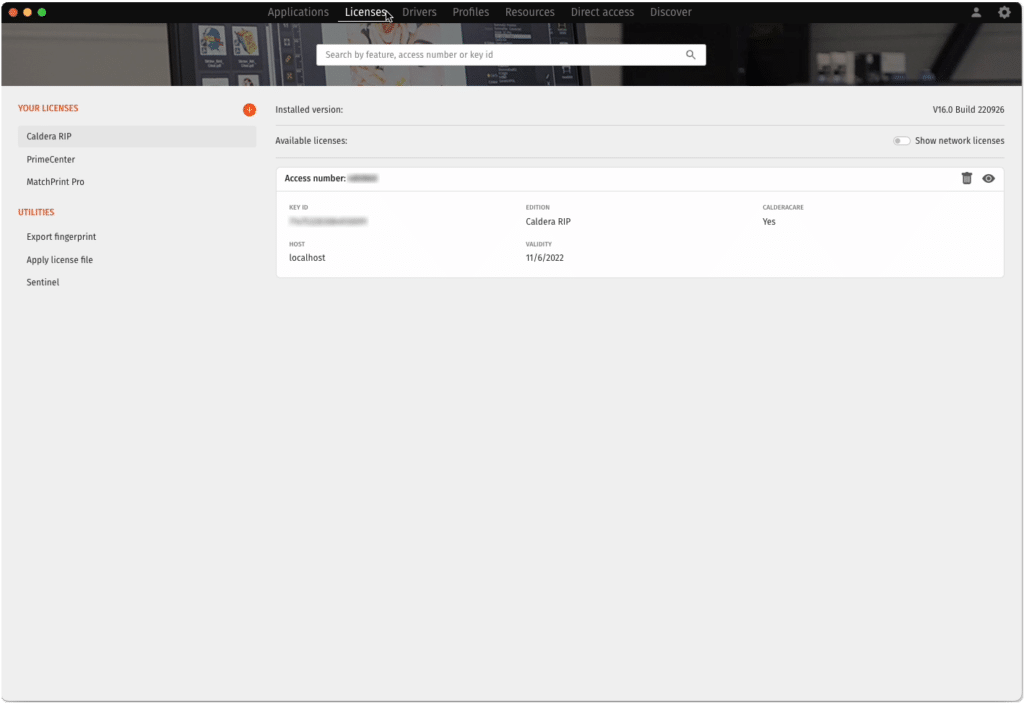Click the license search input field
This screenshot has width=1024, height=703.
[511, 55]
